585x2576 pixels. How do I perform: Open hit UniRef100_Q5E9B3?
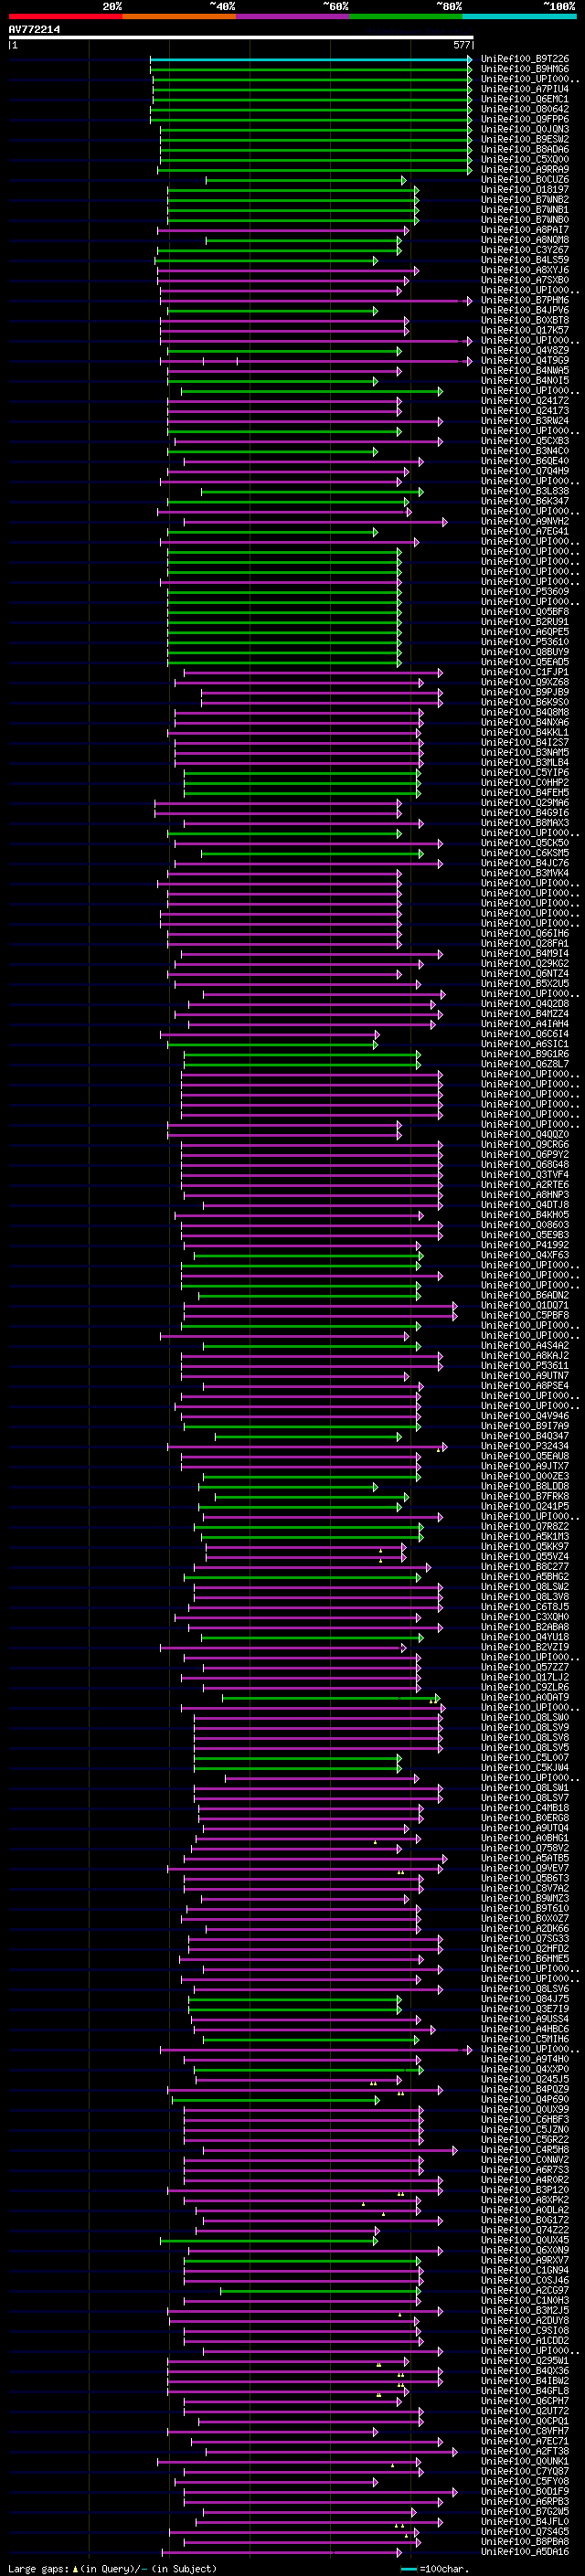(525, 1235)
